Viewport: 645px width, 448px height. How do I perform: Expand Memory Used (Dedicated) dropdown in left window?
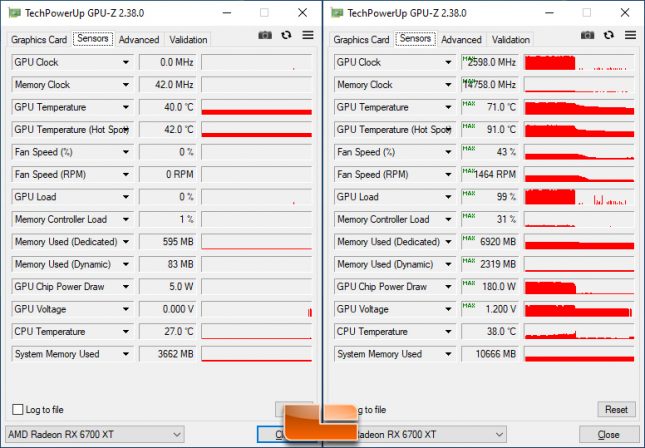(x=125, y=242)
